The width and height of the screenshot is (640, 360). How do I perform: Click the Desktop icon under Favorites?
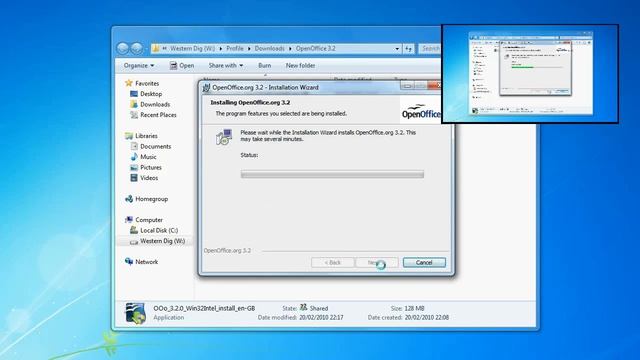133,94
